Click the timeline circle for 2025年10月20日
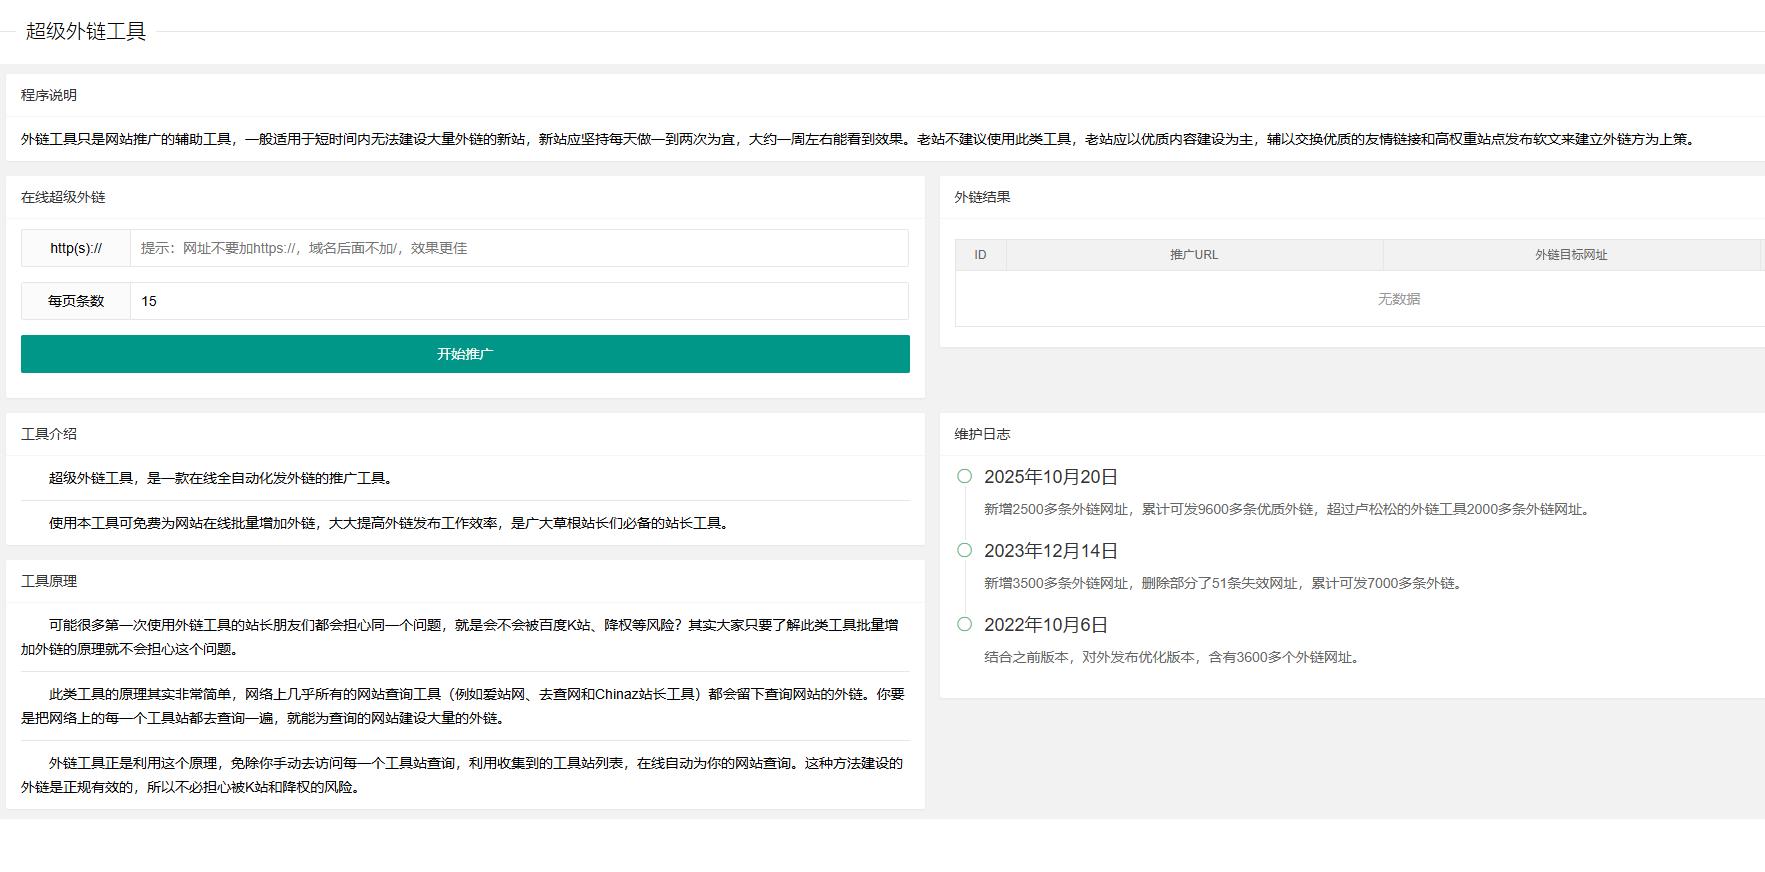The height and width of the screenshot is (872, 1765). [964, 476]
